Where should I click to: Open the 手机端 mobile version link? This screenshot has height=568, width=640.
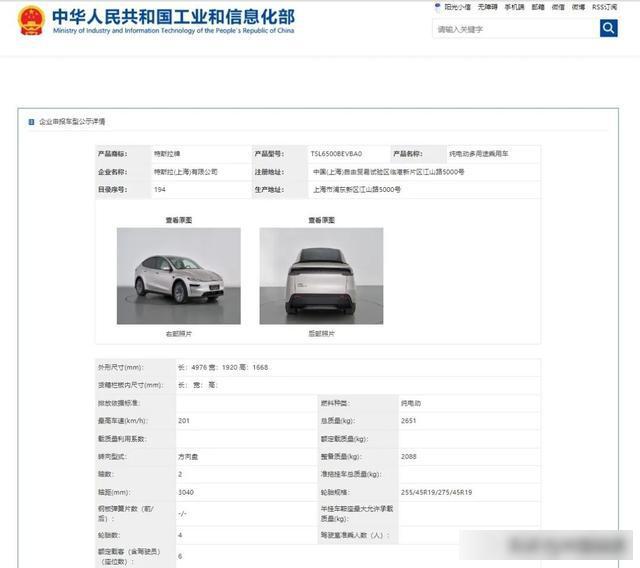tap(514, 7)
